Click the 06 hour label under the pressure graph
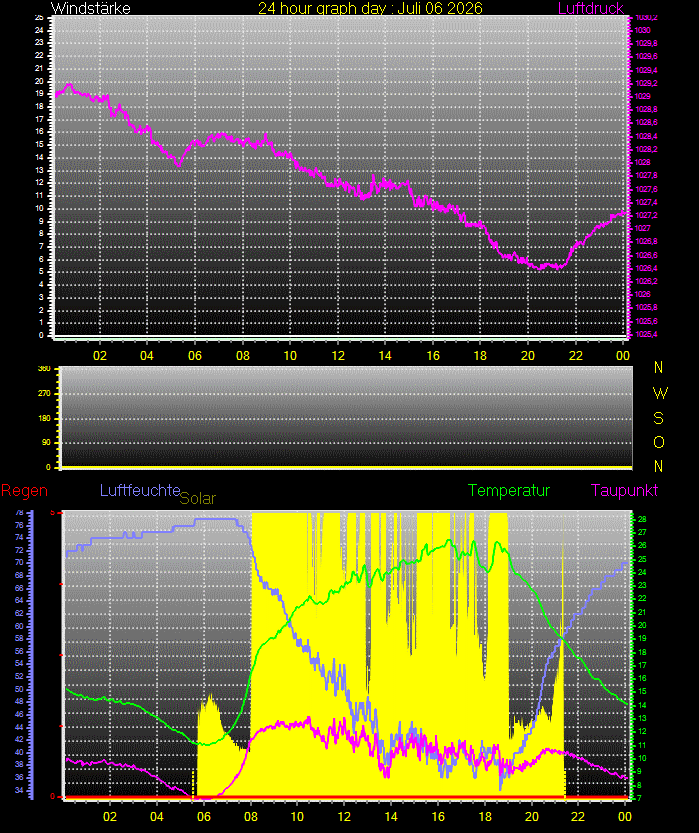699x833 pixels. tap(195, 355)
